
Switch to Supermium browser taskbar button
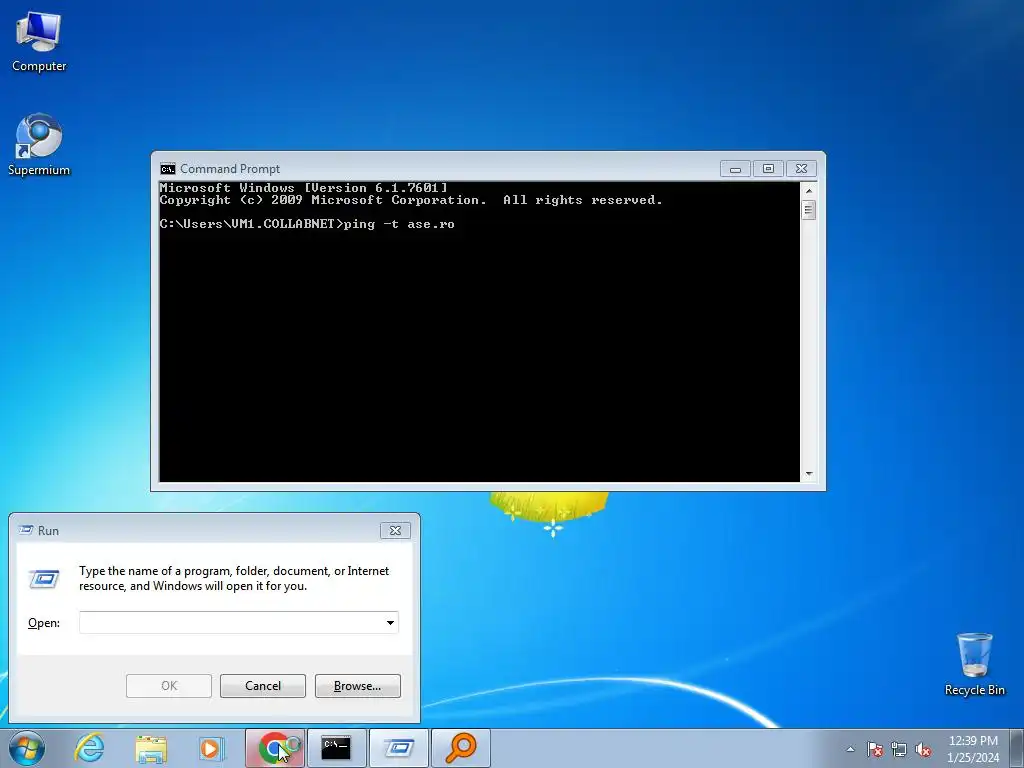[275, 748]
